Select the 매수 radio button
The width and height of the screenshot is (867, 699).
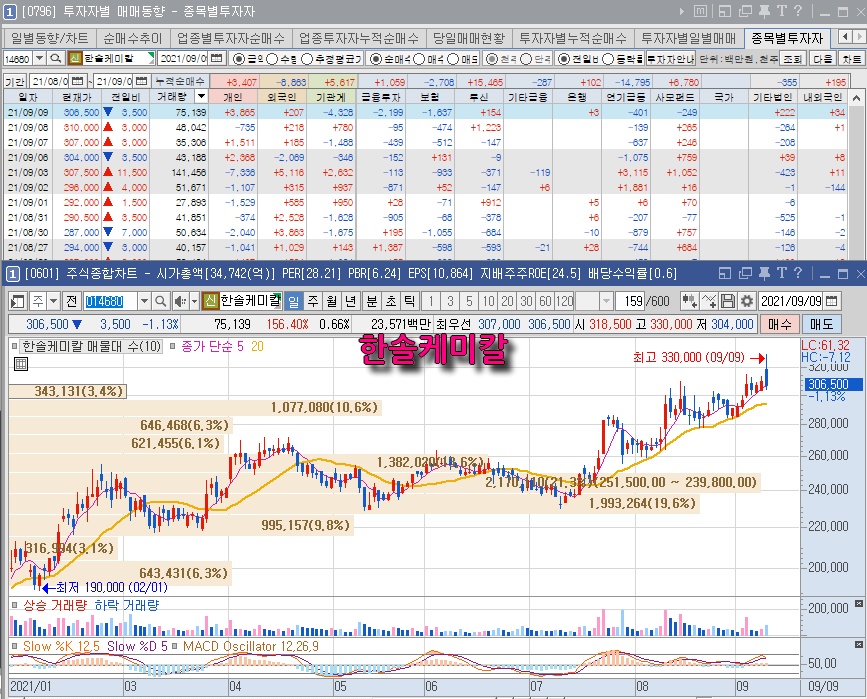point(419,59)
